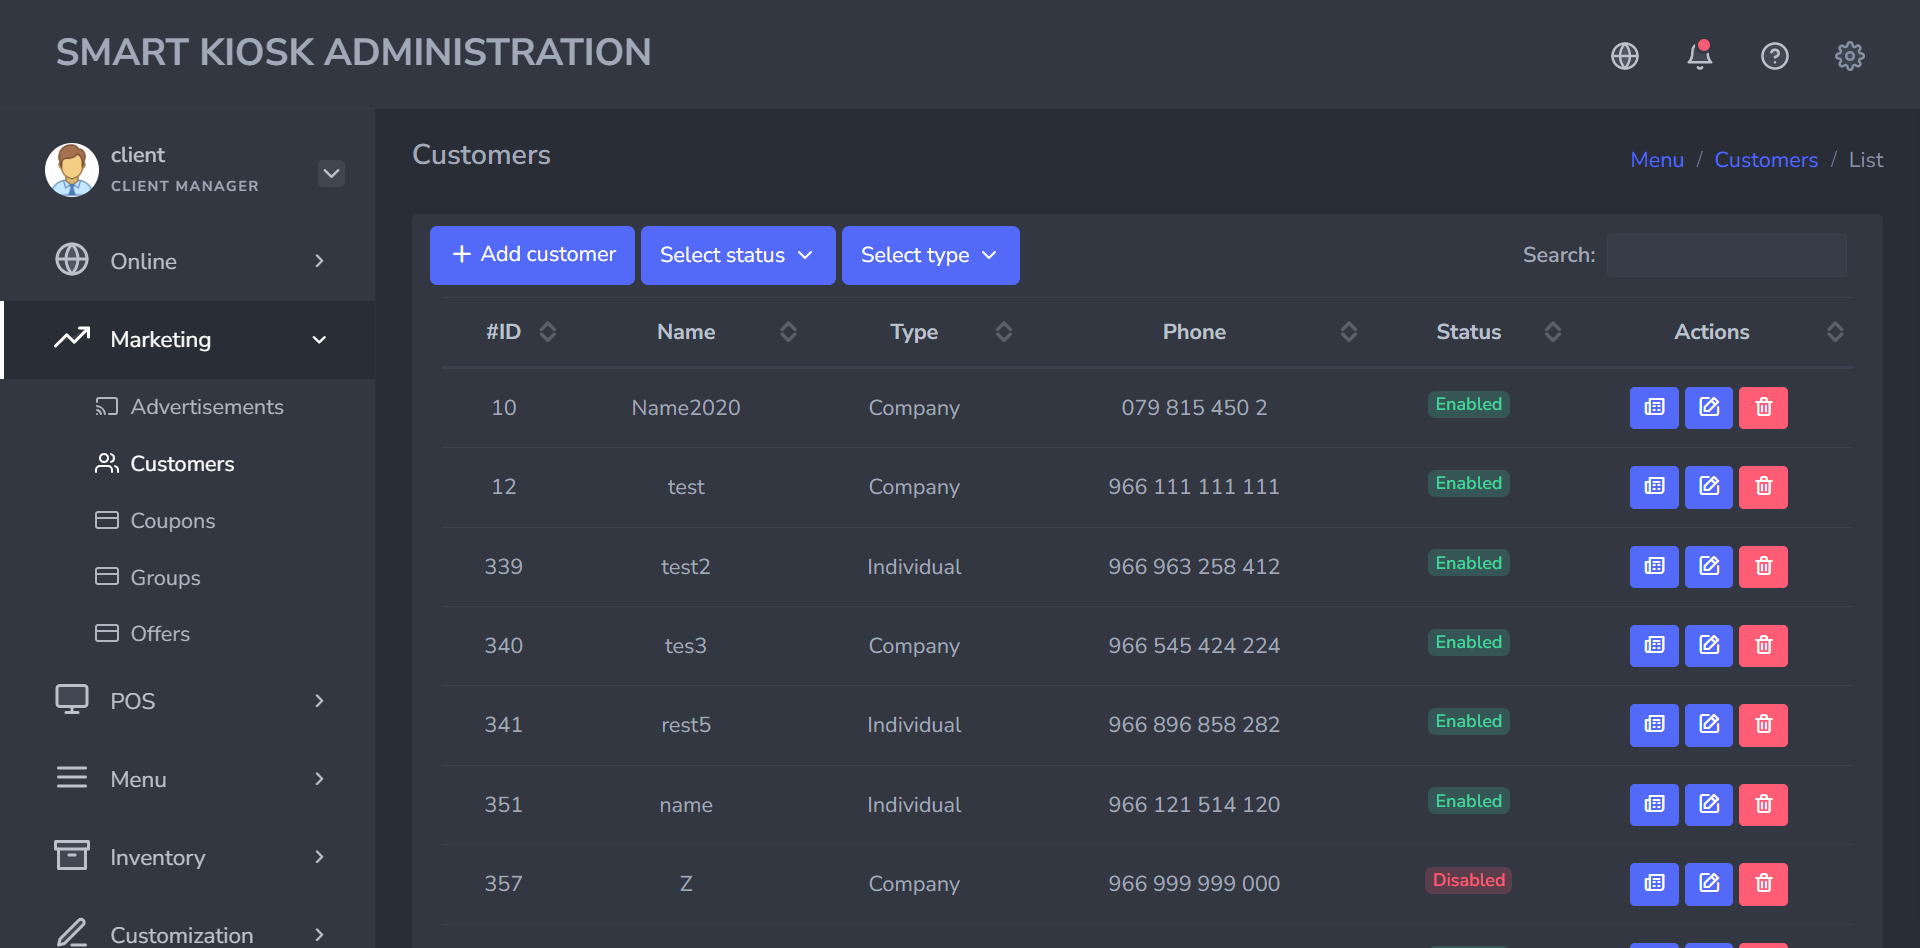The height and width of the screenshot is (948, 1920).
Task: Open the language globe icon in header
Action: tap(1625, 56)
